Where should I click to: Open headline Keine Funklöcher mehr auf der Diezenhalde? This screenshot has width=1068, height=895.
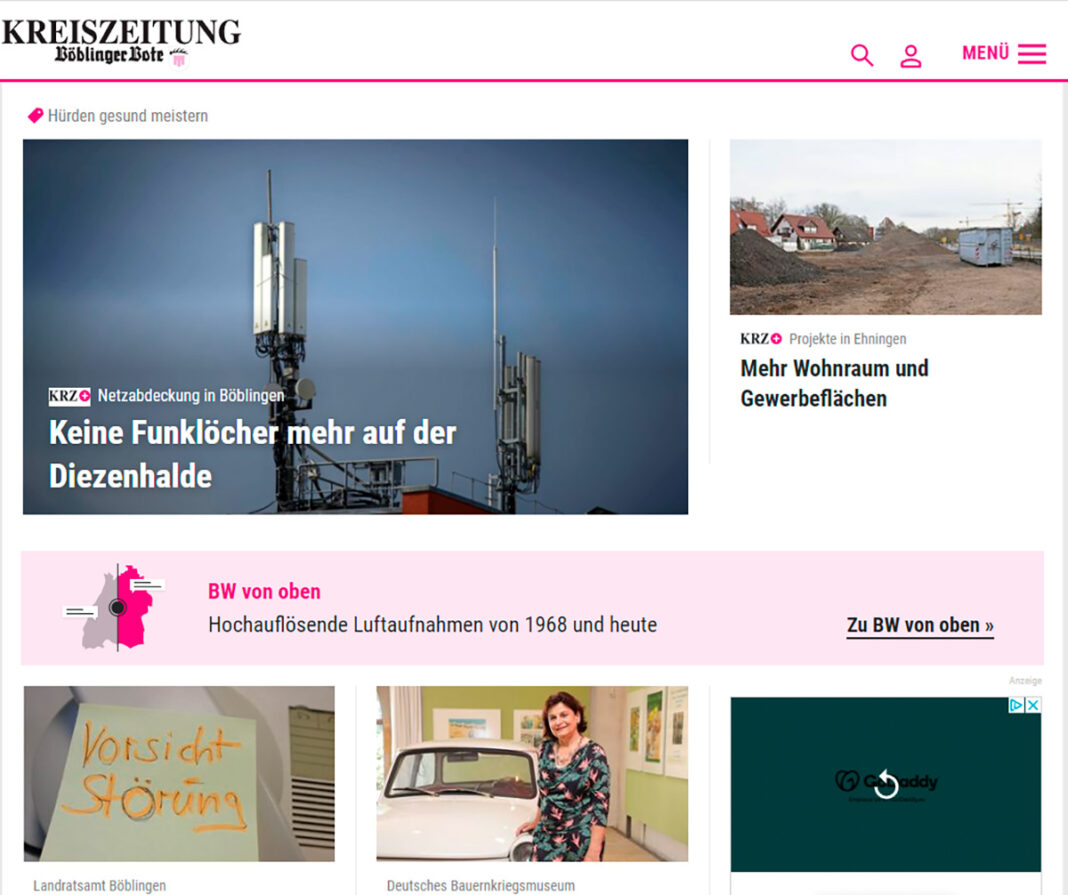pyautogui.click(x=253, y=454)
